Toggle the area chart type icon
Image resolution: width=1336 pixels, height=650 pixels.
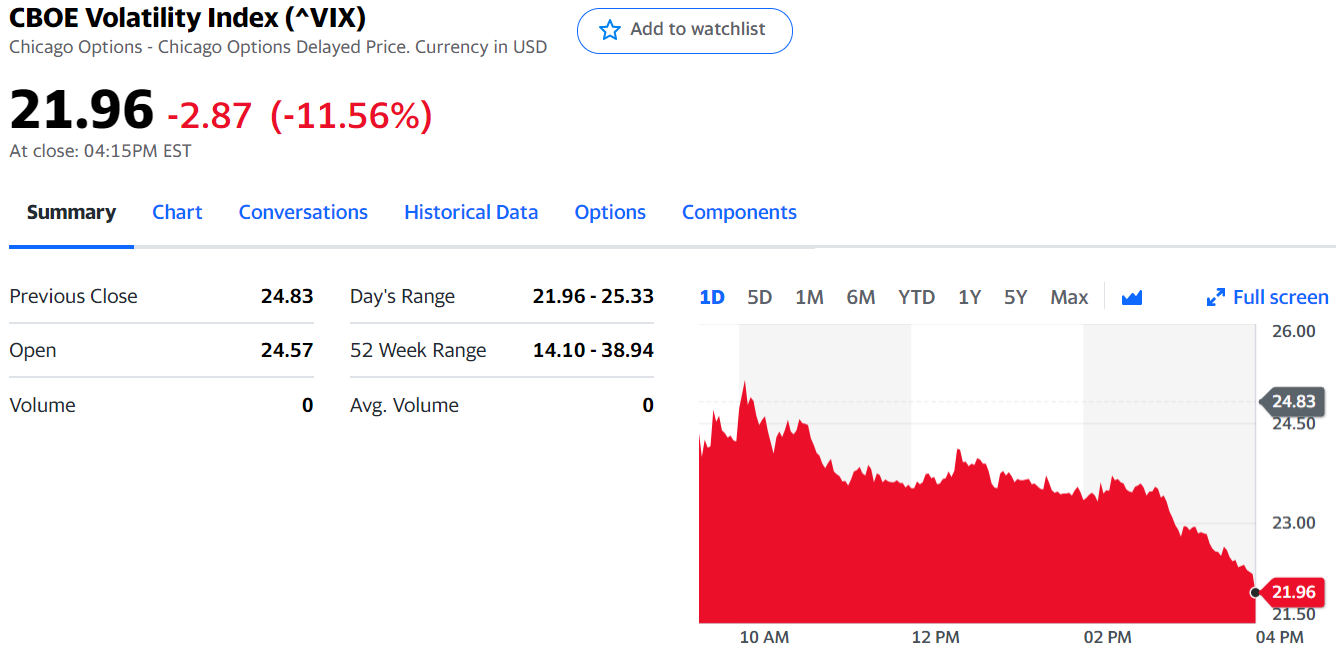click(x=1132, y=297)
